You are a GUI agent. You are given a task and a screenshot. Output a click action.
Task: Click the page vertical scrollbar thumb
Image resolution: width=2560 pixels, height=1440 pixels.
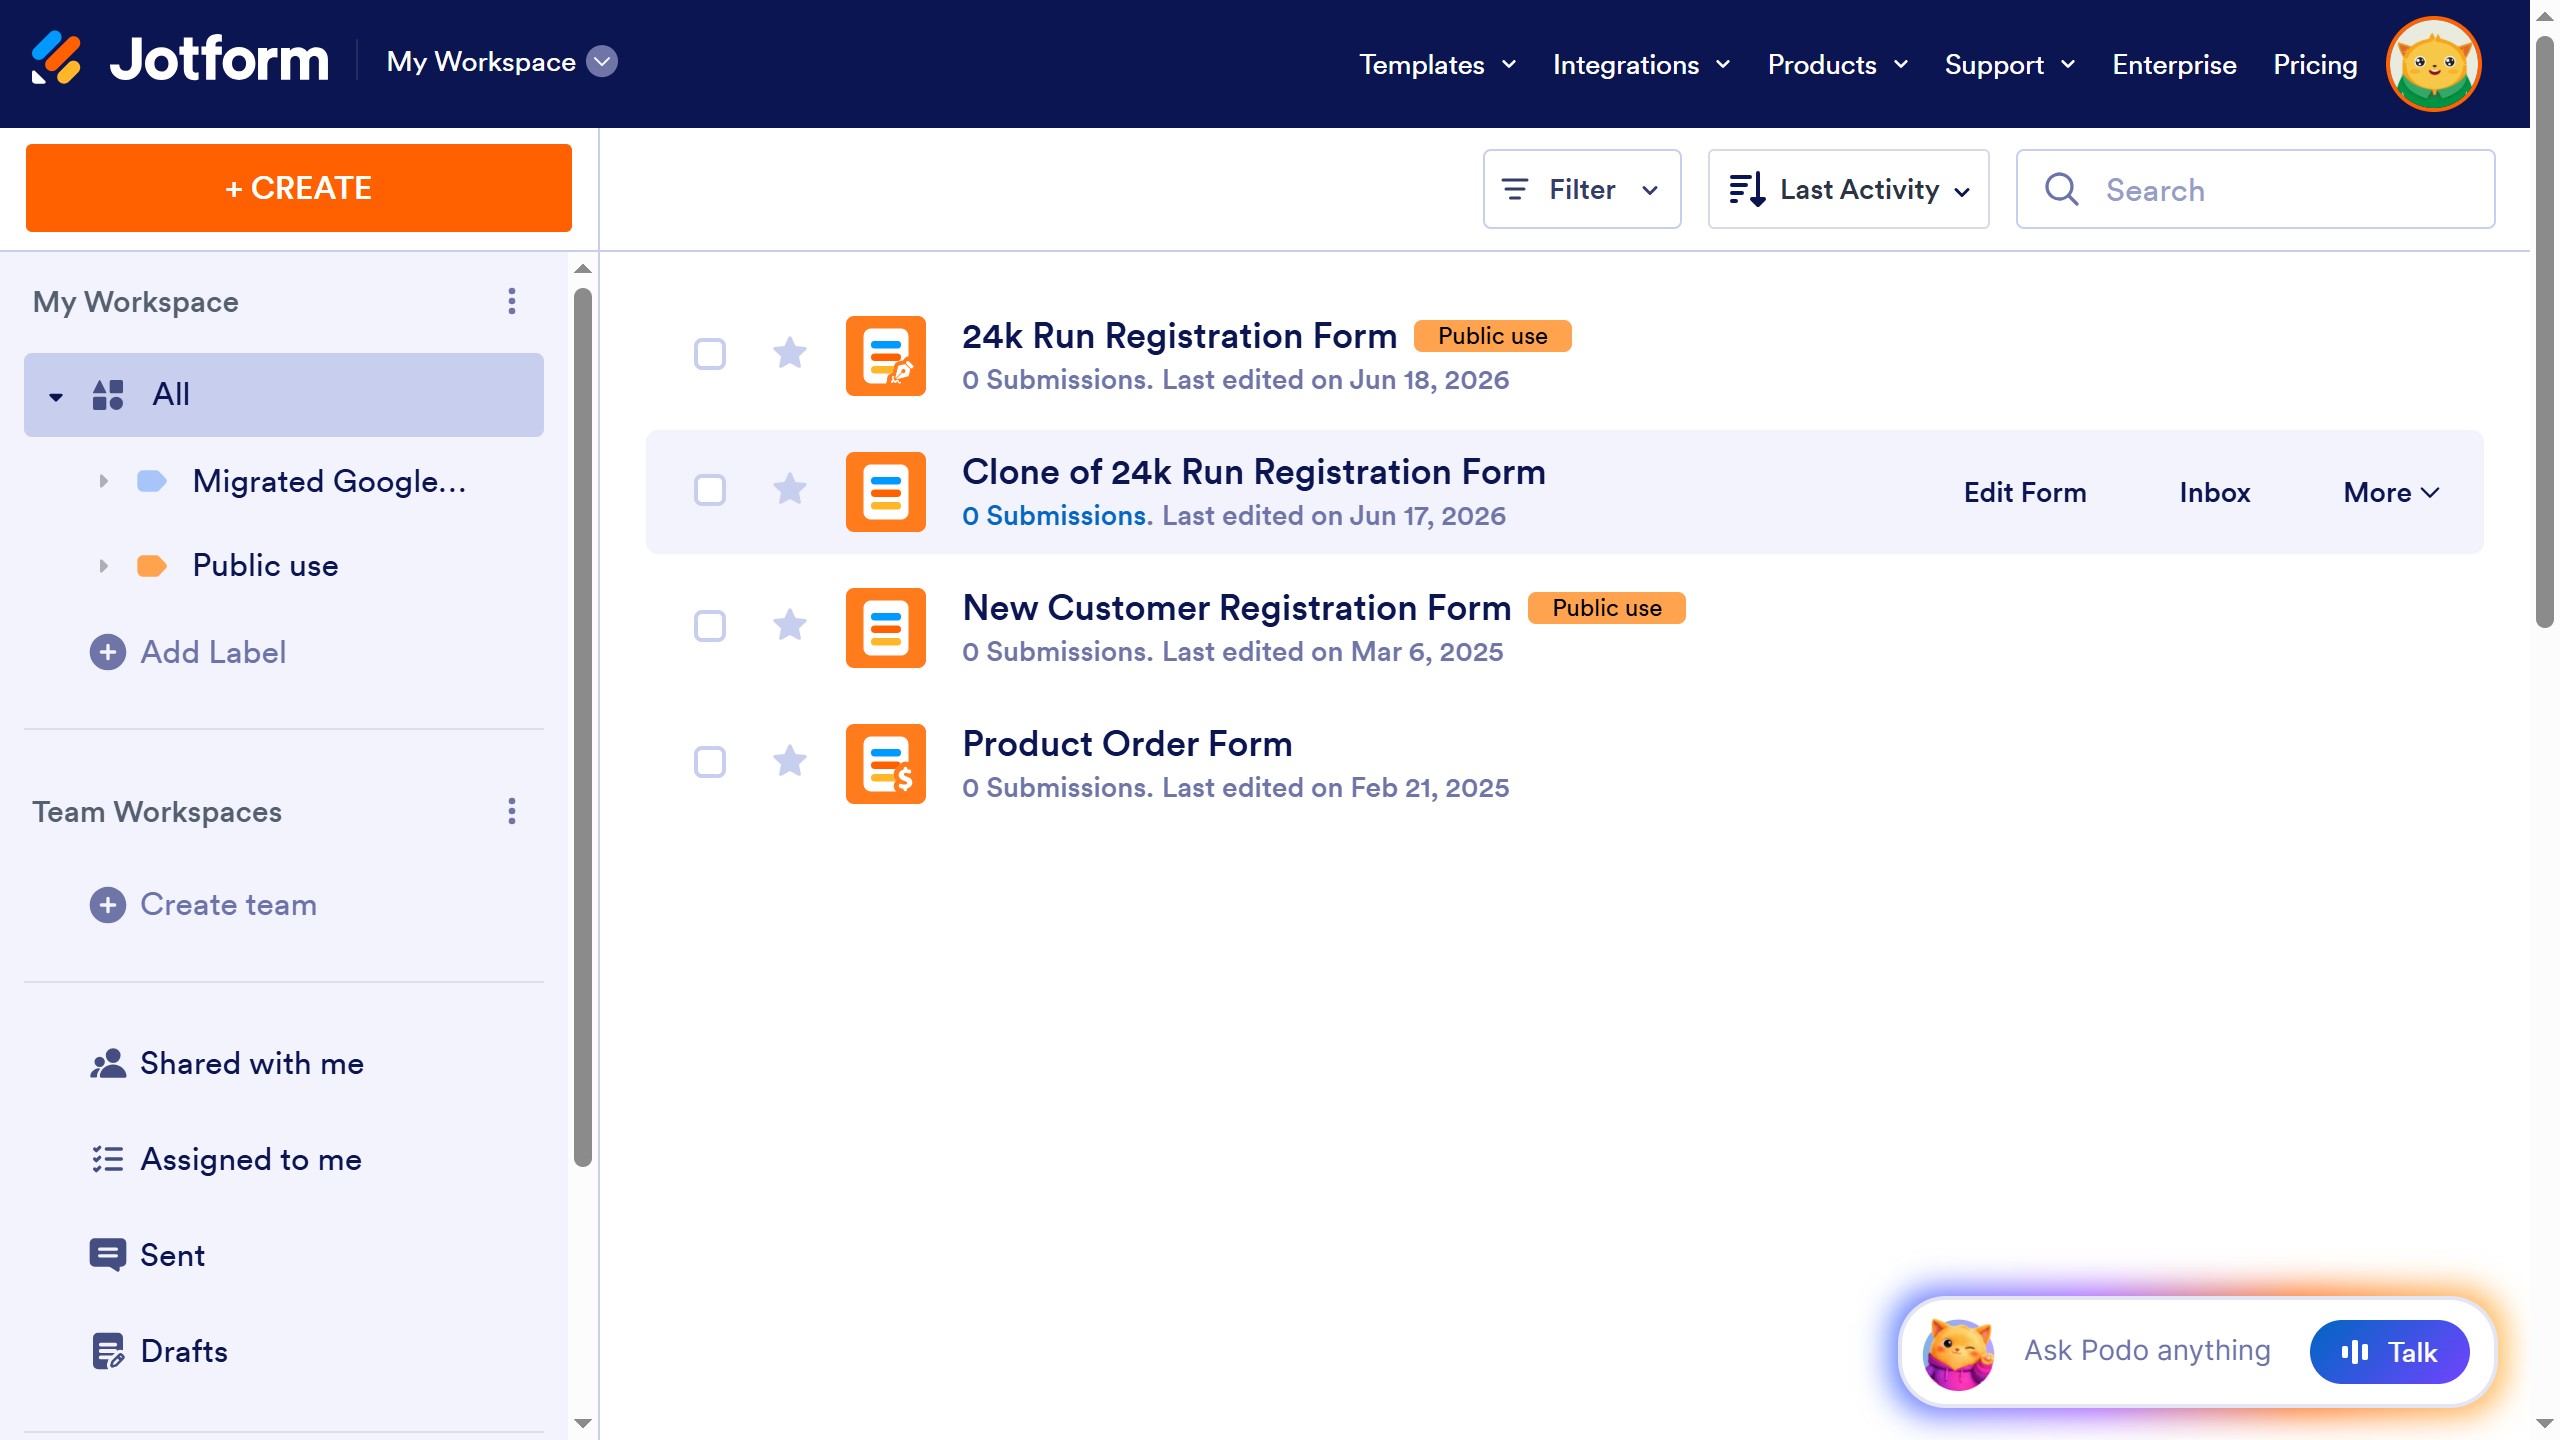click(x=2545, y=330)
